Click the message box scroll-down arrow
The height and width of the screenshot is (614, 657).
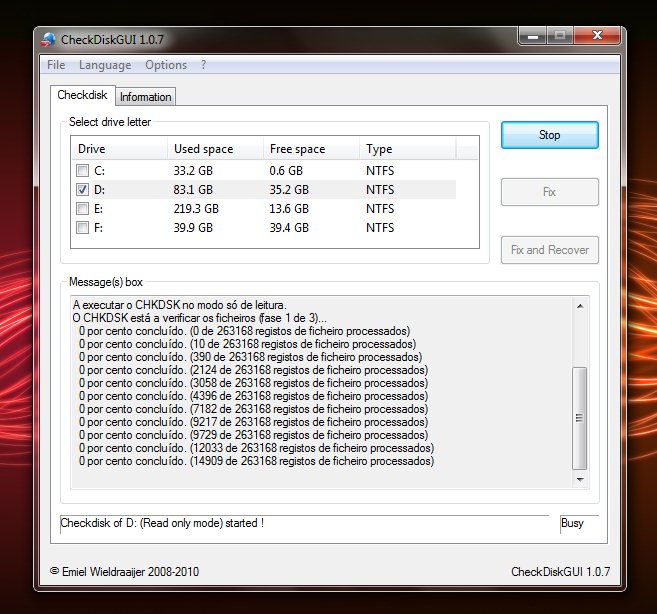coord(580,479)
